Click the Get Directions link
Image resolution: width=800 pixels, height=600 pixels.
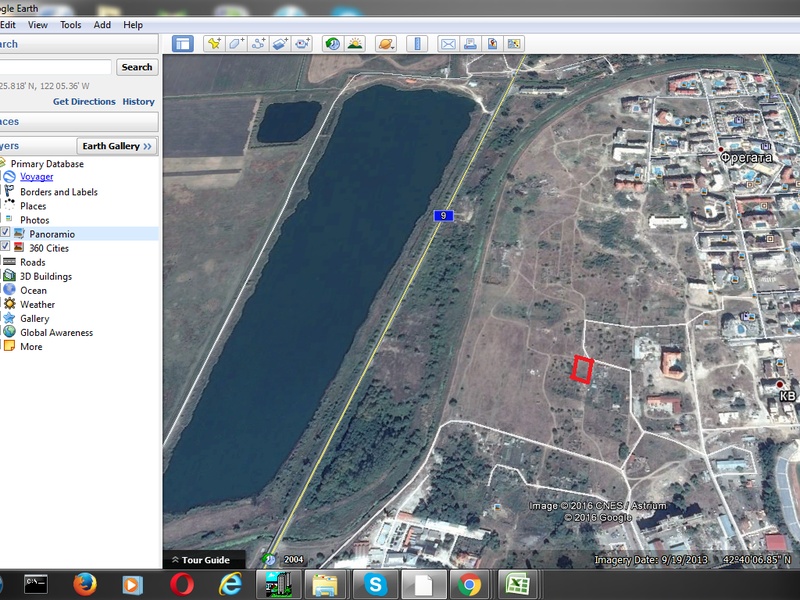coord(84,102)
